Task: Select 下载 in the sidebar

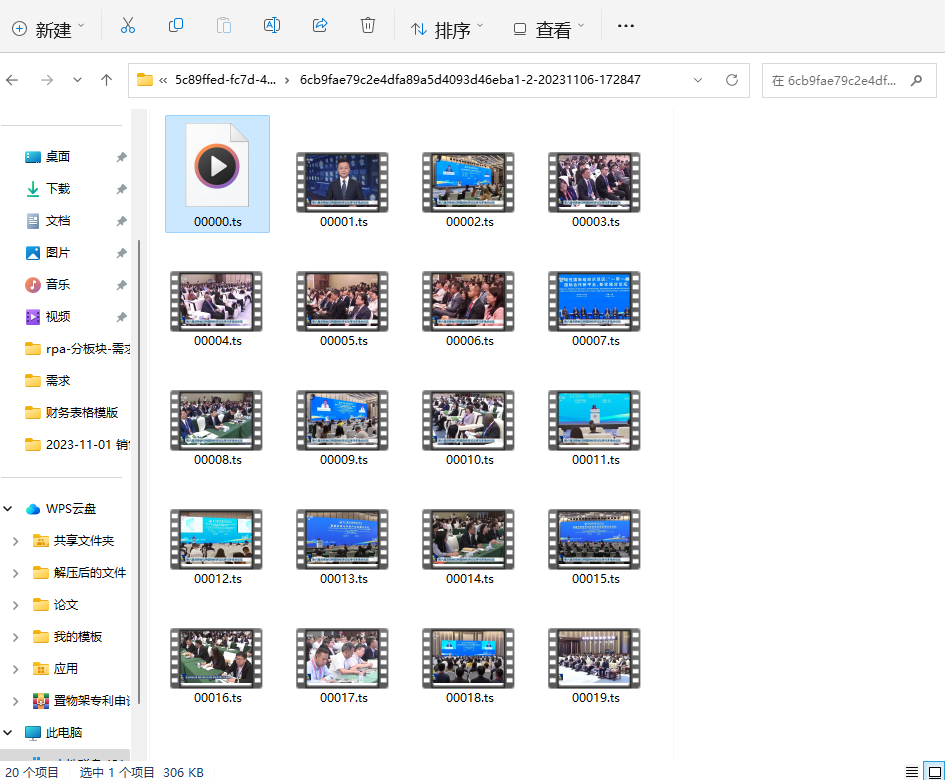Action: click(x=58, y=189)
